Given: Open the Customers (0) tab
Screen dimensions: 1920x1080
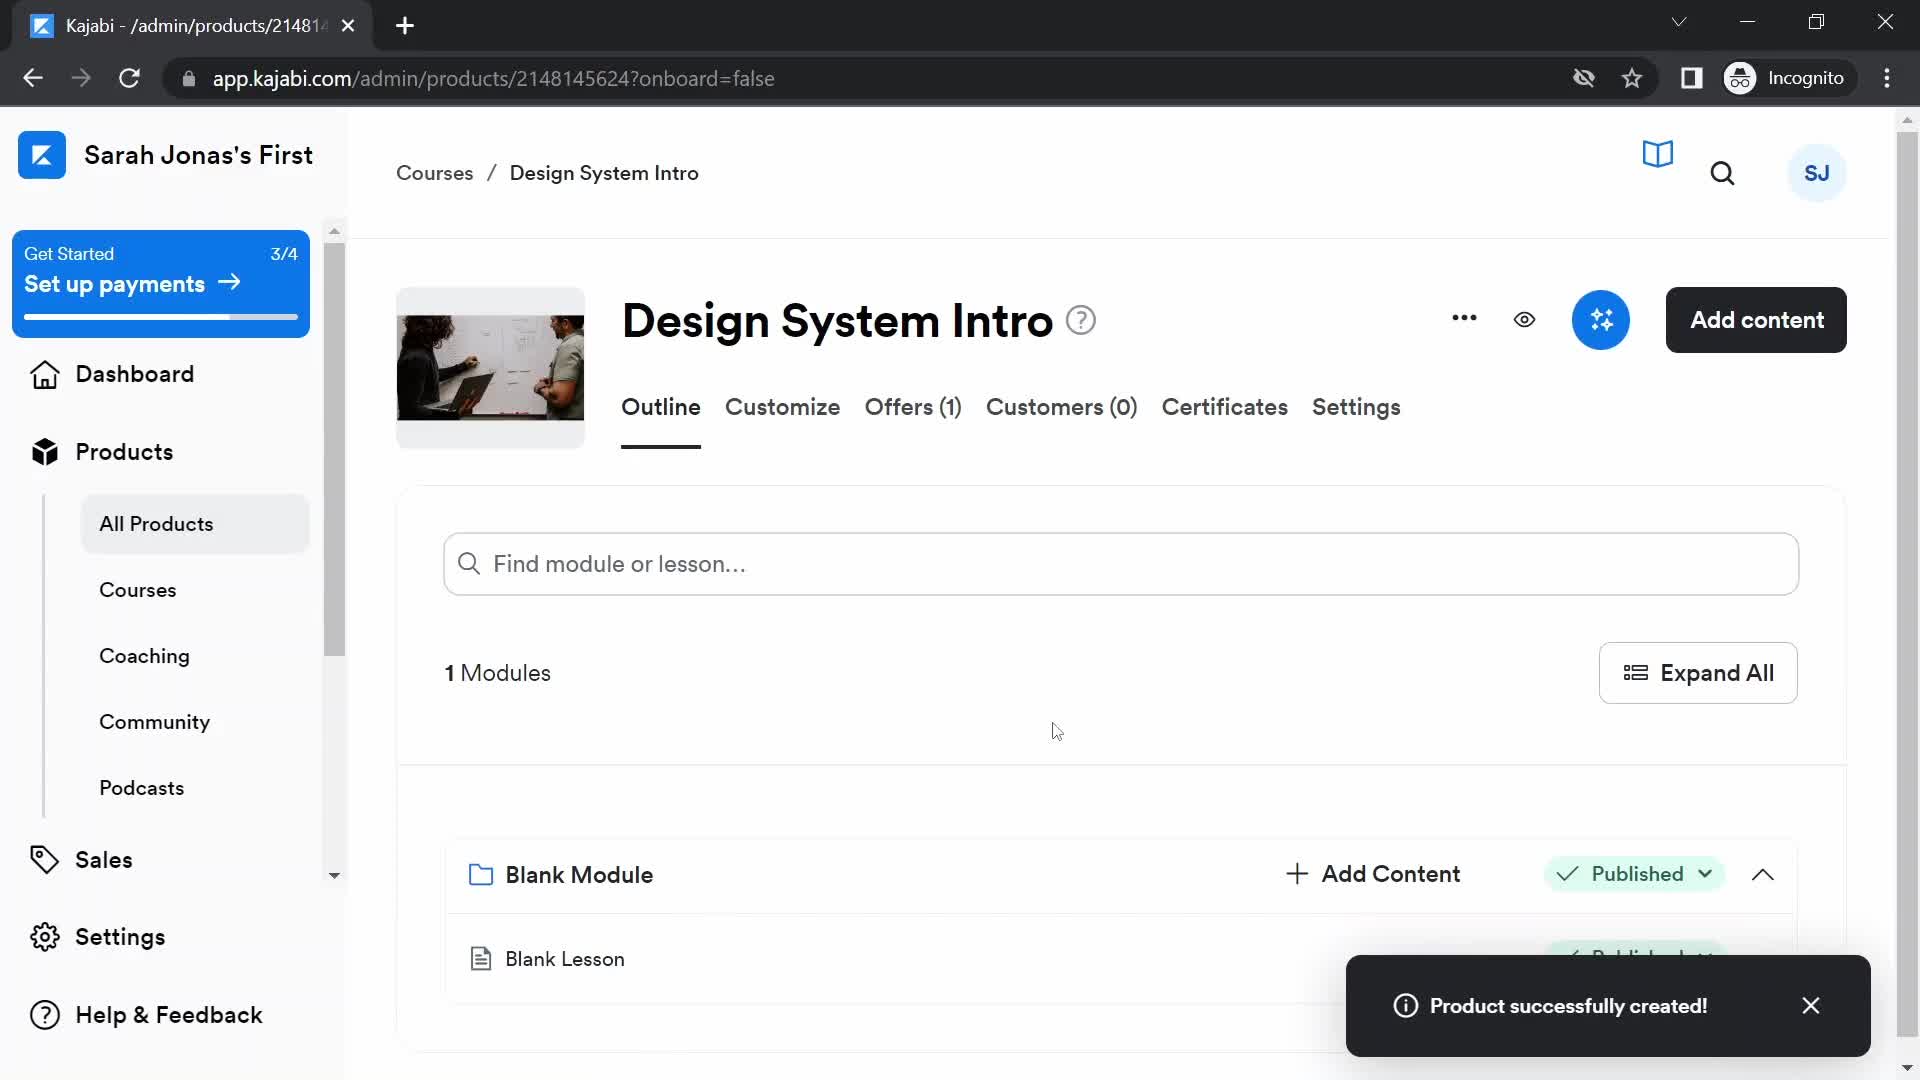Looking at the screenshot, I should pos(1061,408).
